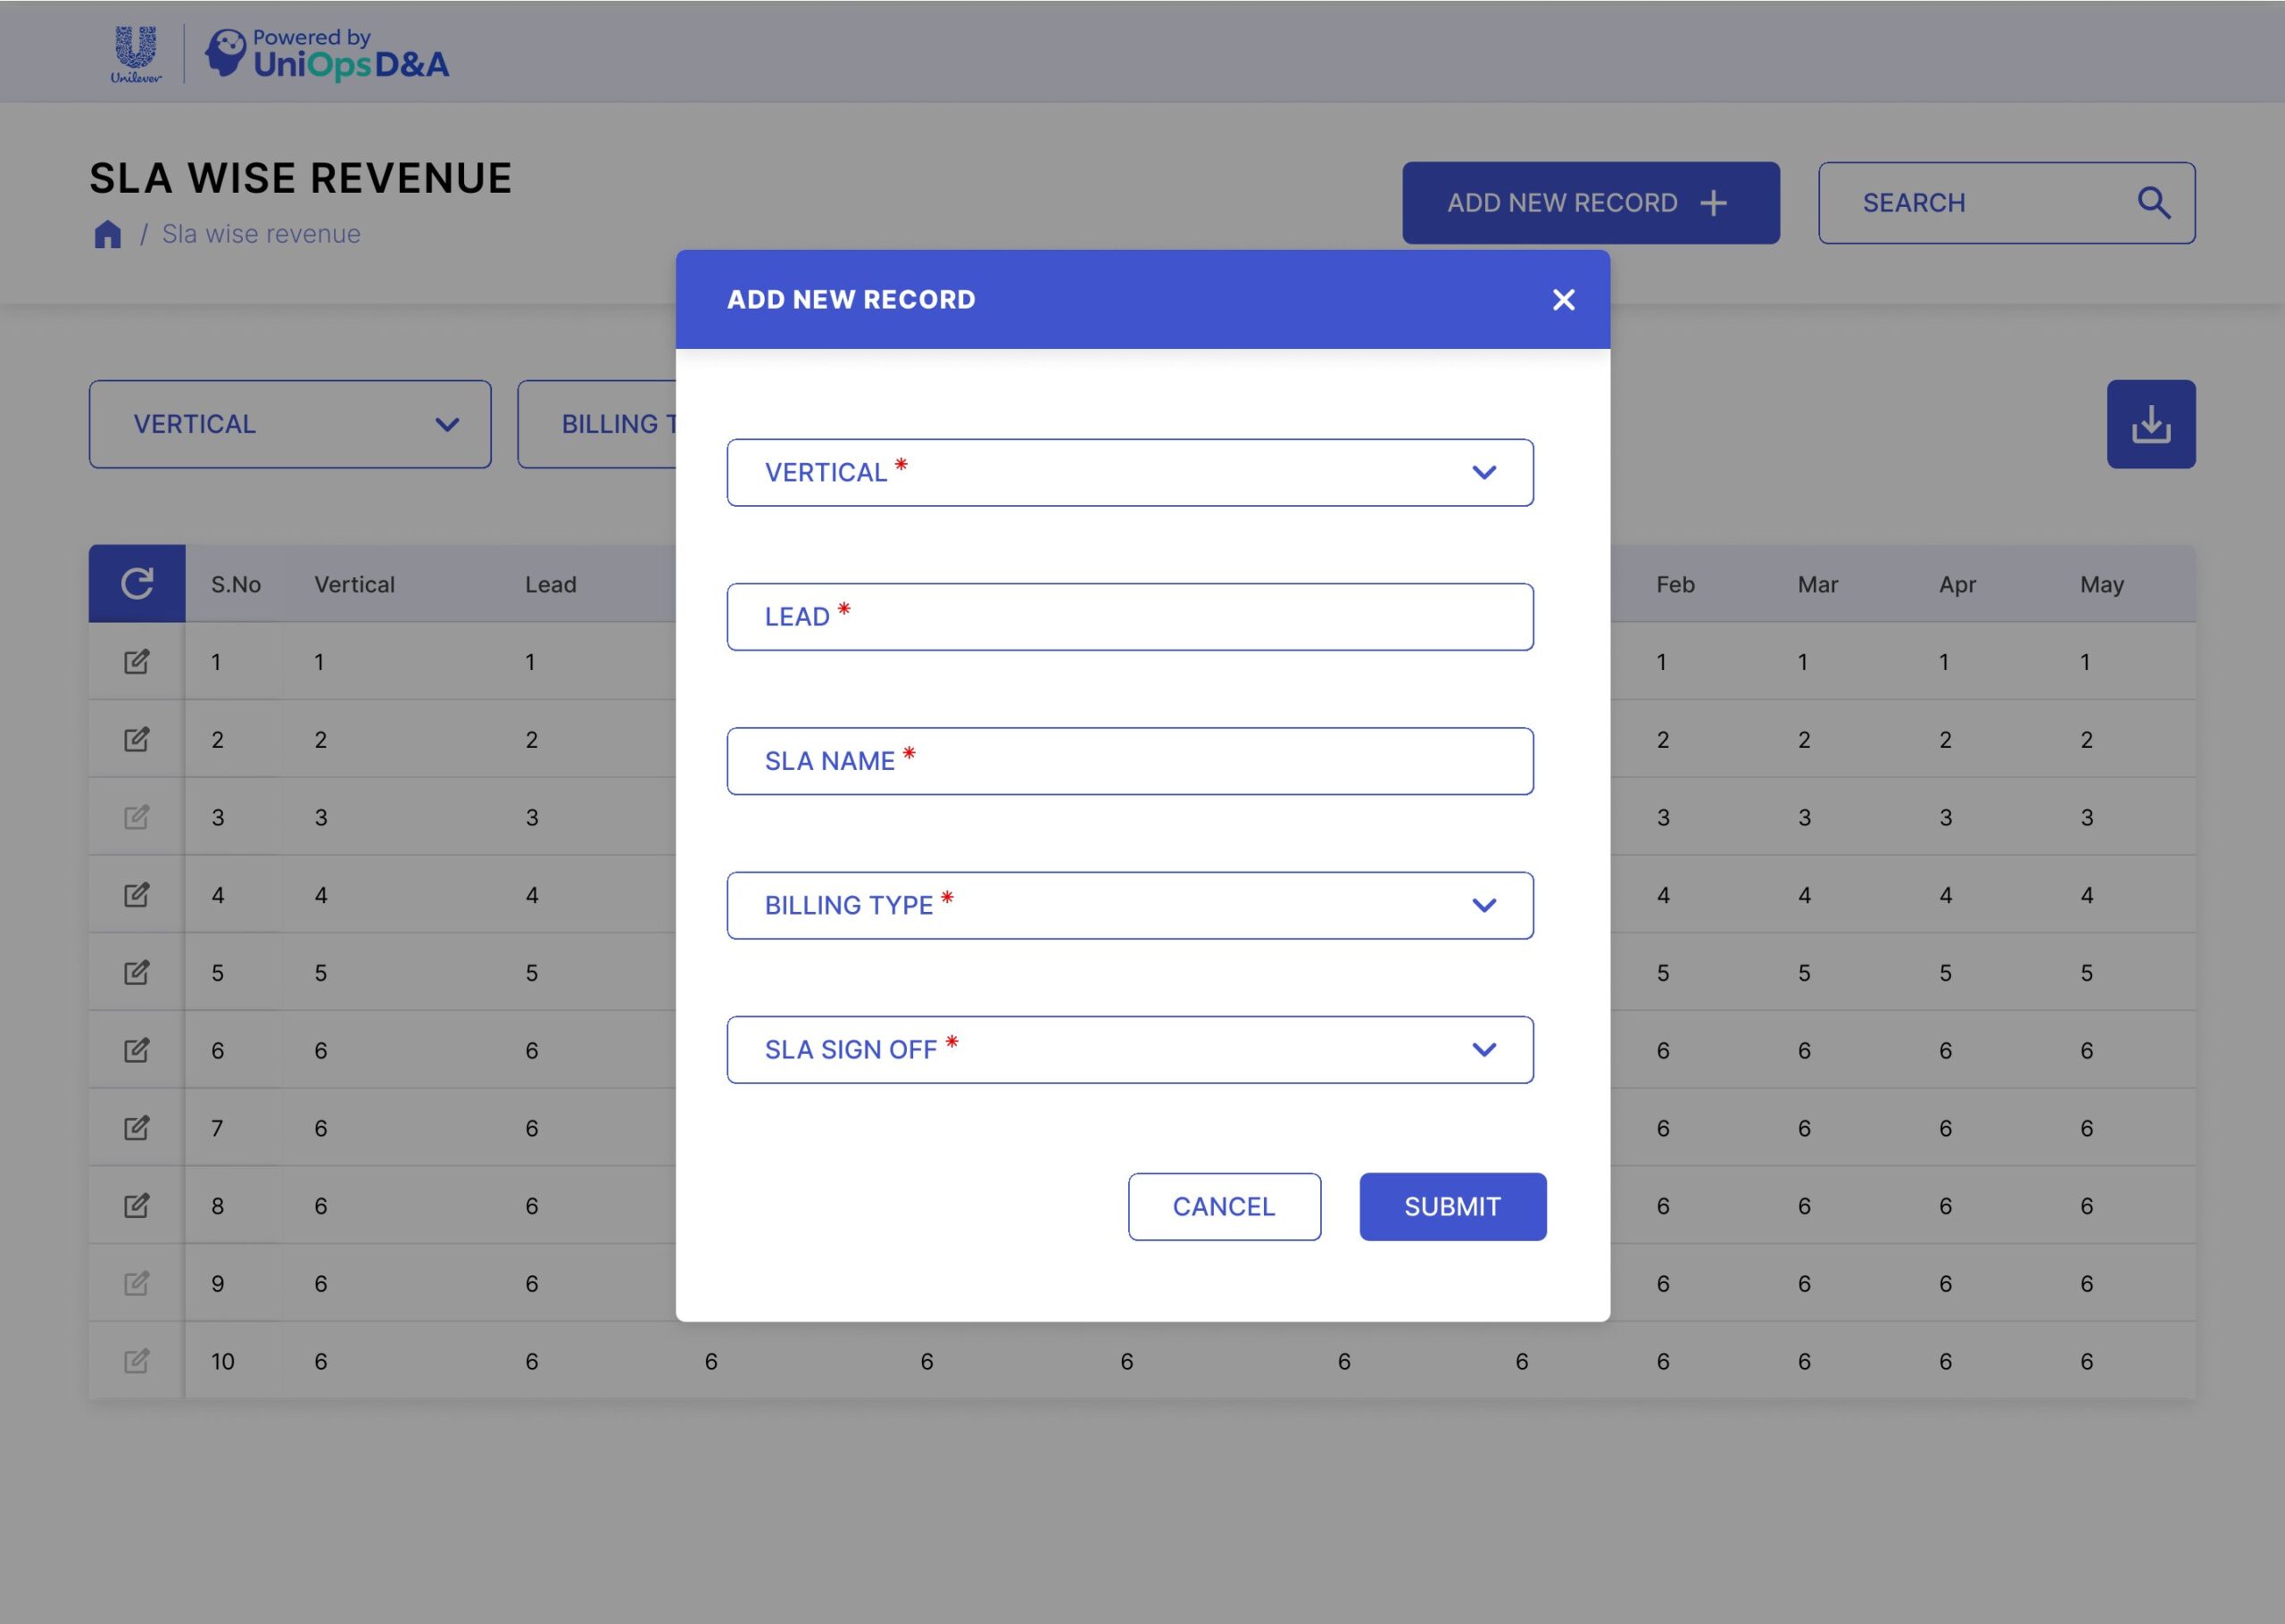Expand the Billing Type dropdown in dialog
Image resolution: width=2285 pixels, height=1624 pixels.
pyautogui.click(x=1129, y=905)
